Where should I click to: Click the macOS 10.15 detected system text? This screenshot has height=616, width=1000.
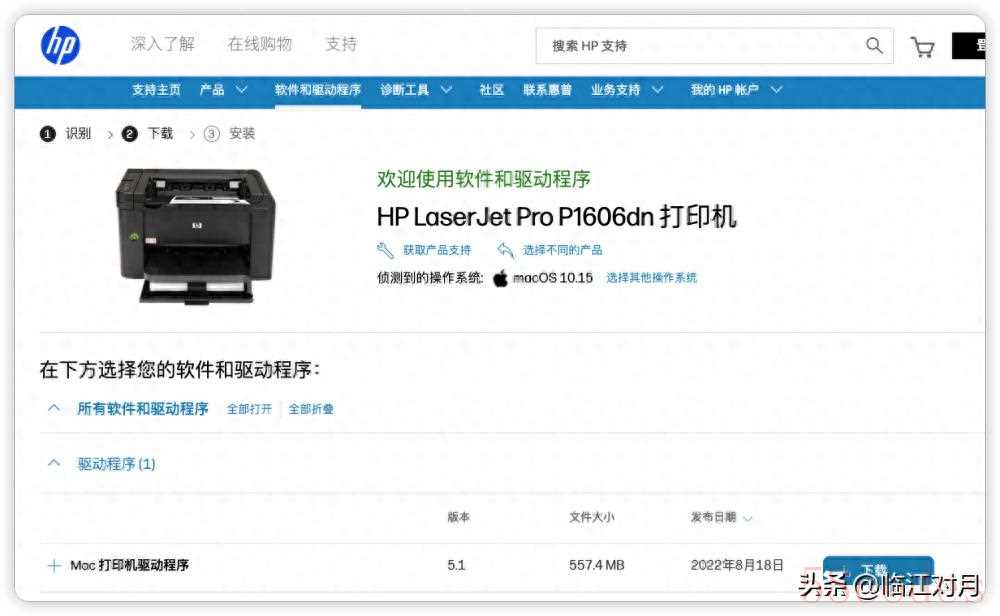[553, 278]
